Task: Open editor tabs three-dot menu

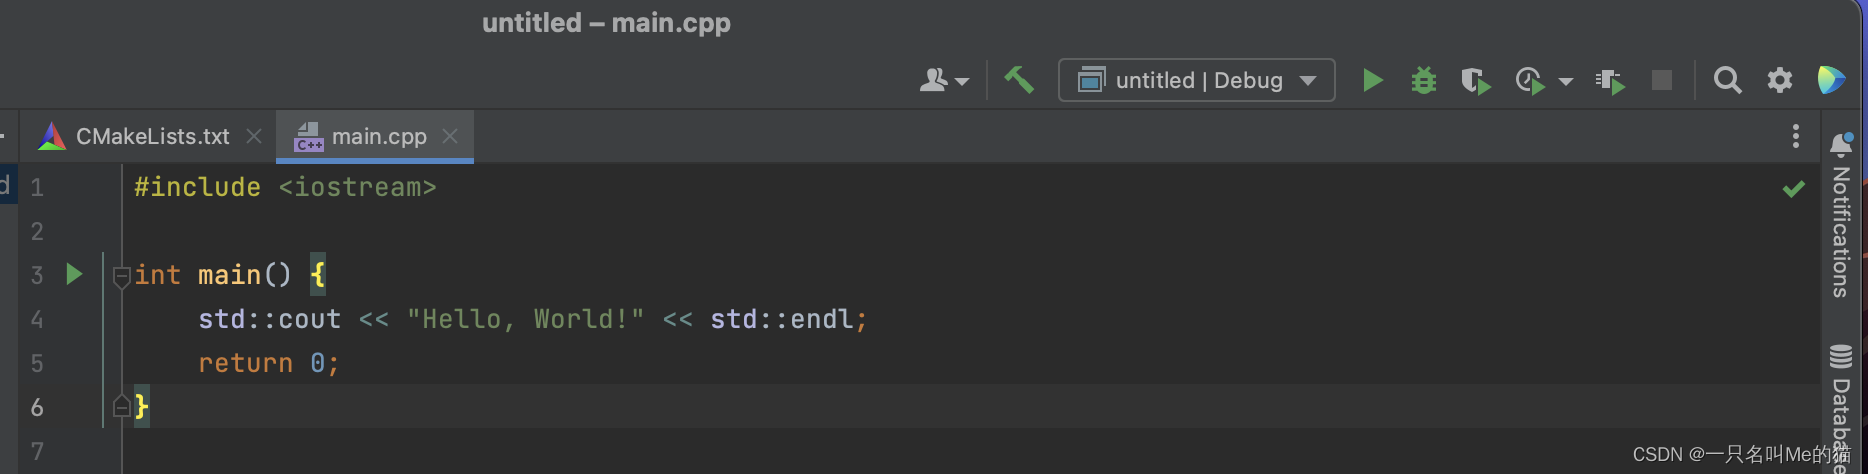Action: tap(1795, 136)
